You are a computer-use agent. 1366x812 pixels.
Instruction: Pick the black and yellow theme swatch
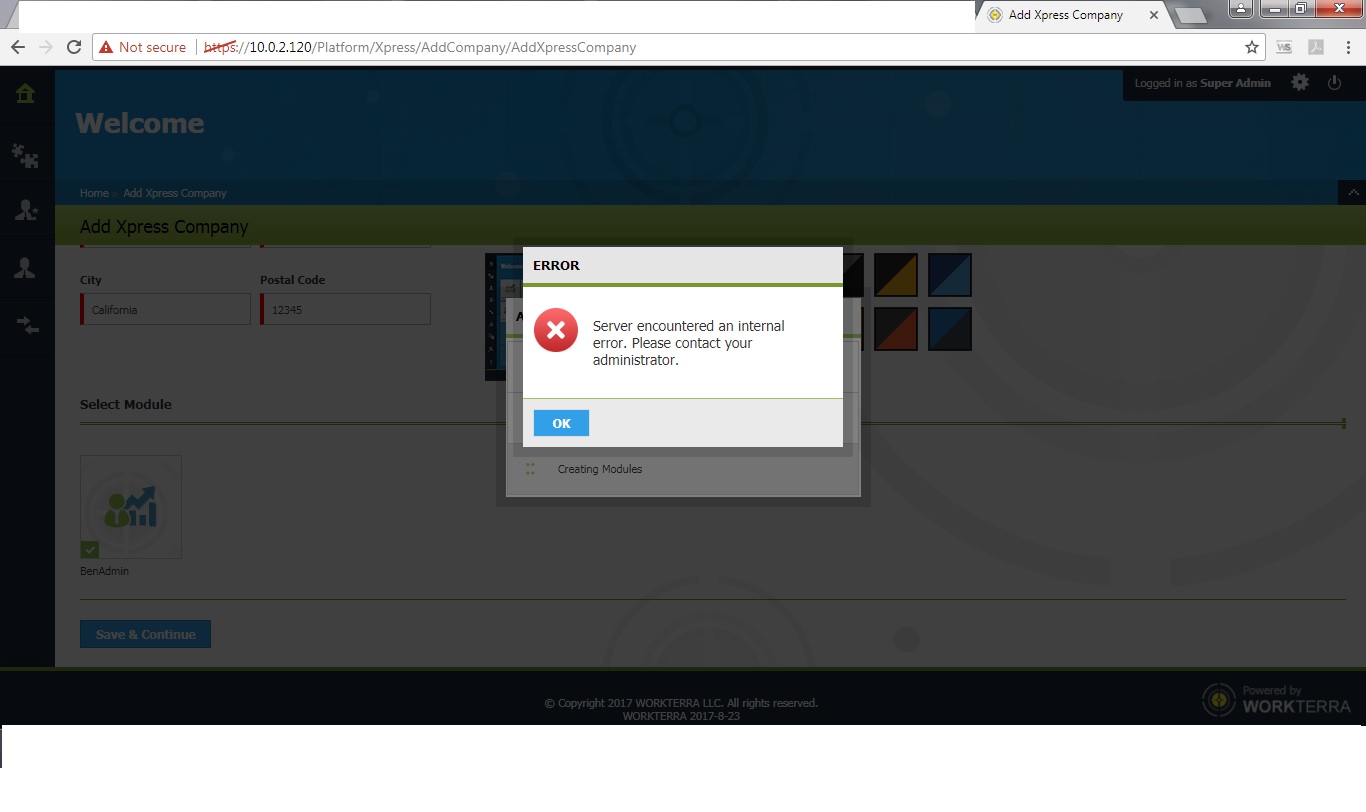tap(895, 275)
